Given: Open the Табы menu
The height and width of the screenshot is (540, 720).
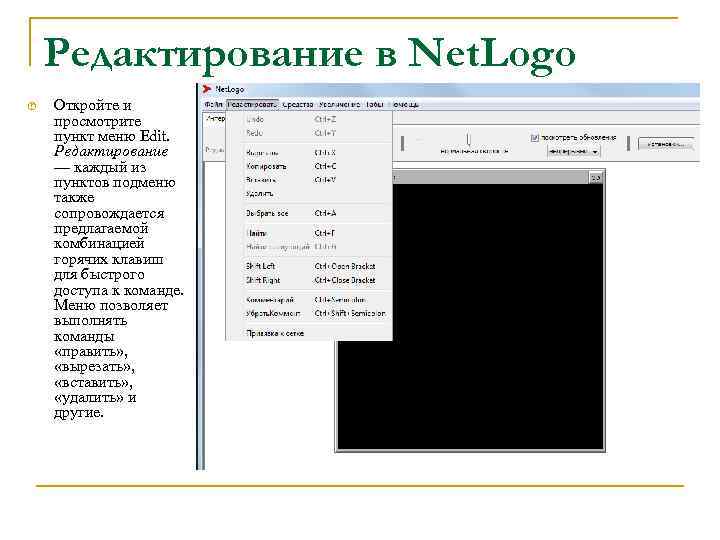Looking at the screenshot, I should (x=375, y=105).
